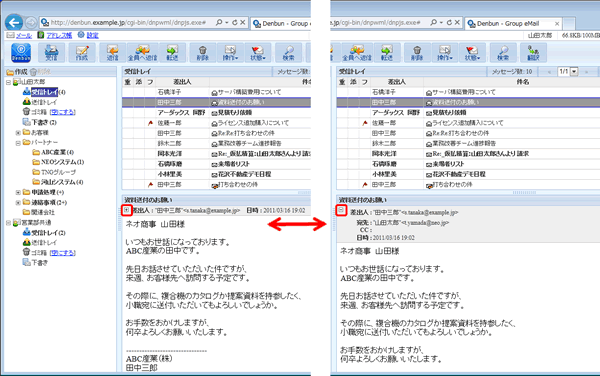Expand message header details in left window preview
Screen dimensions: 600x376
pos(127,210)
